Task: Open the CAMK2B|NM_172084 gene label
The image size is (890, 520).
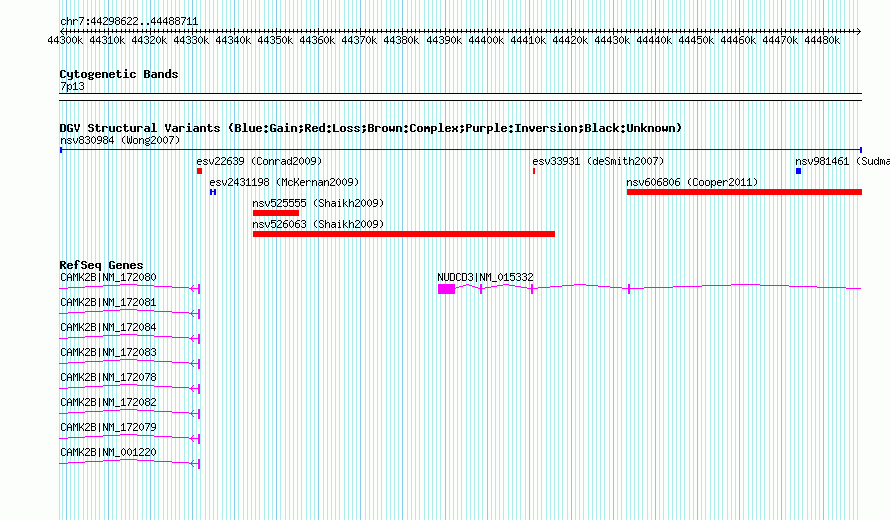Action: 108,327
